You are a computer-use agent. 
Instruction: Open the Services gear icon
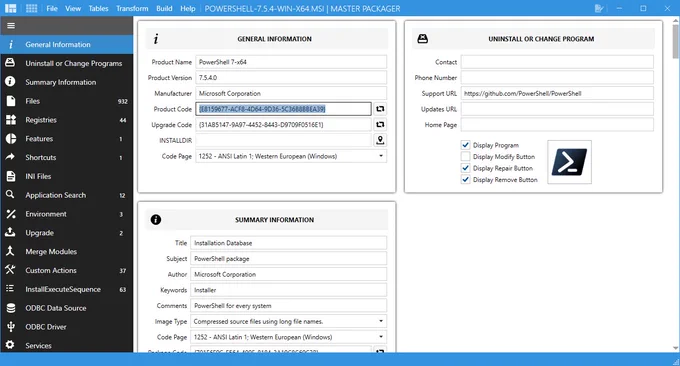[x=10, y=345]
